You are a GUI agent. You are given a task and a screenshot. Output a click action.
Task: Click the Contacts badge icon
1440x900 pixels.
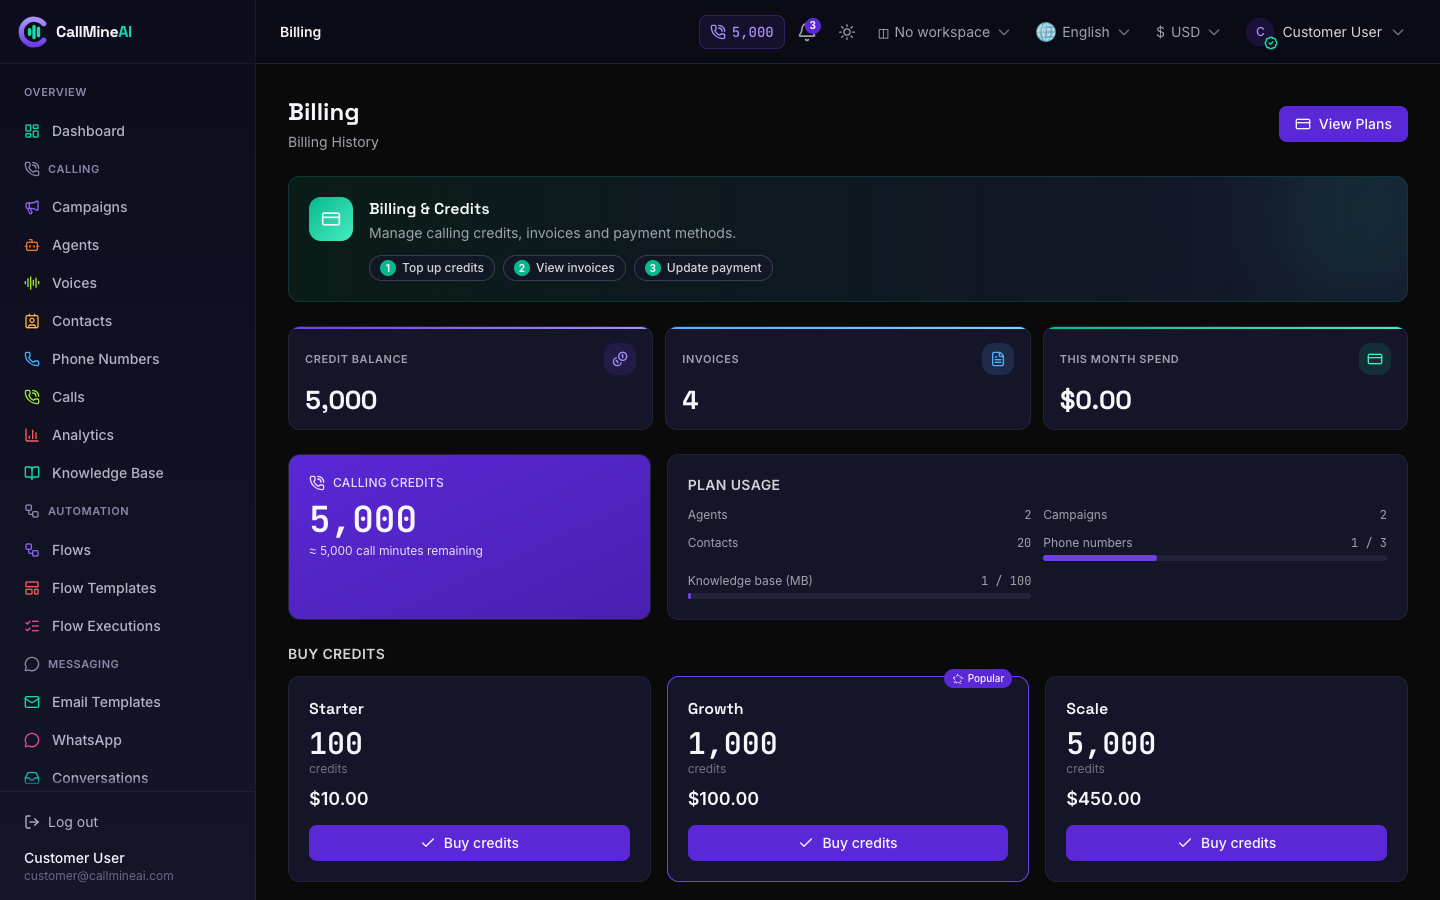32,321
